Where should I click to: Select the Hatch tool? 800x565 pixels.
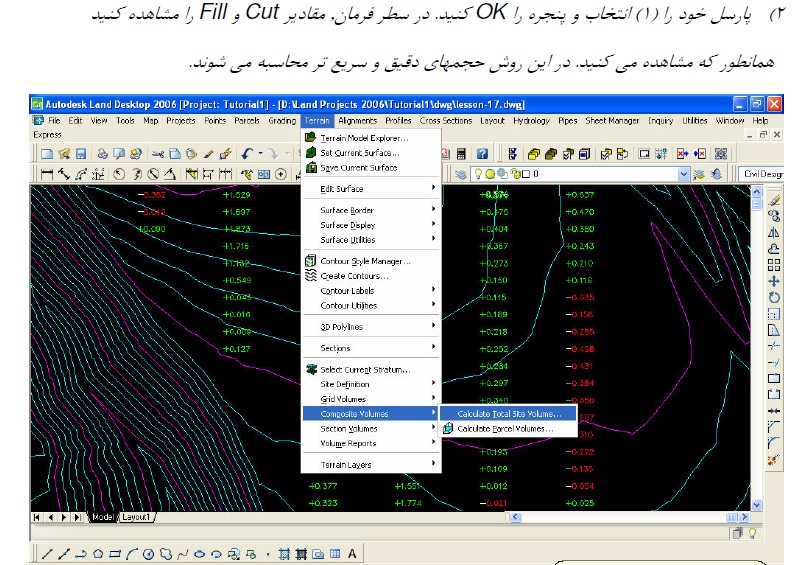point(284,554)
